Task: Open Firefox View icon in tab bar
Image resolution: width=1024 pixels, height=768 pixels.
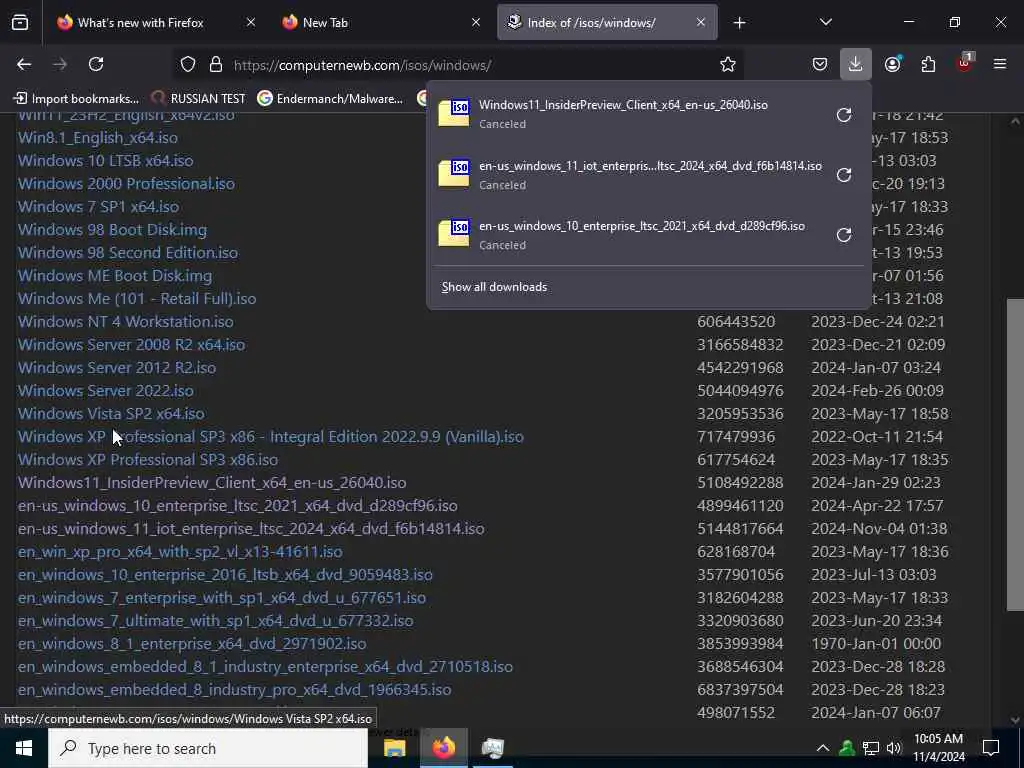Action: [x=20, y=23]
